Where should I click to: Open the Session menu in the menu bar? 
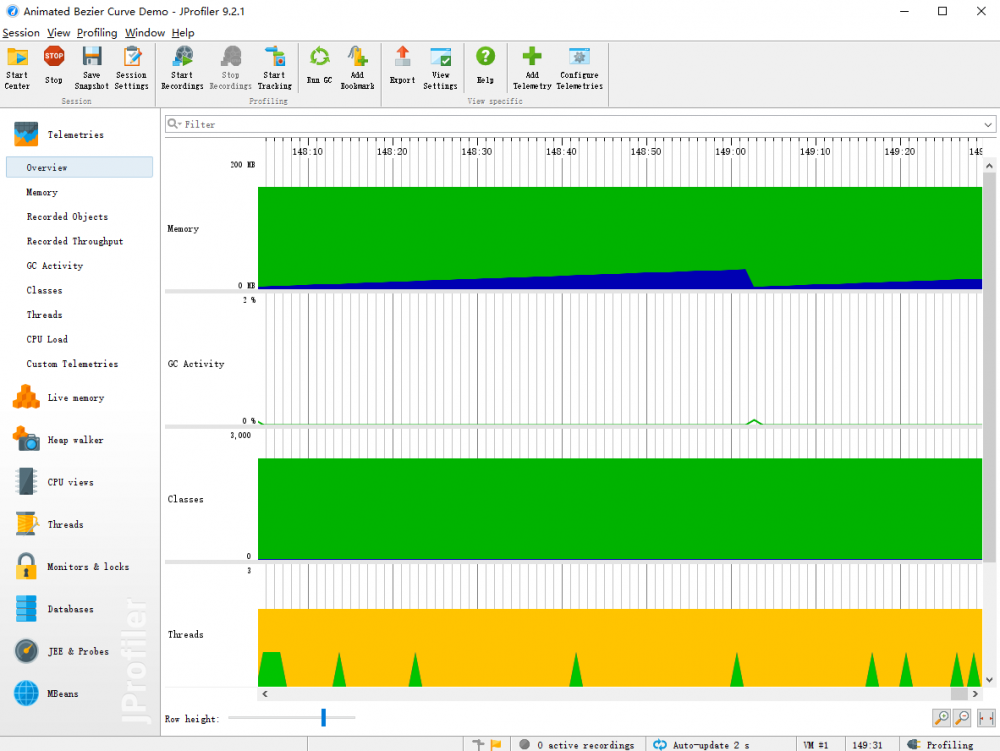click(x=21, y=33)
